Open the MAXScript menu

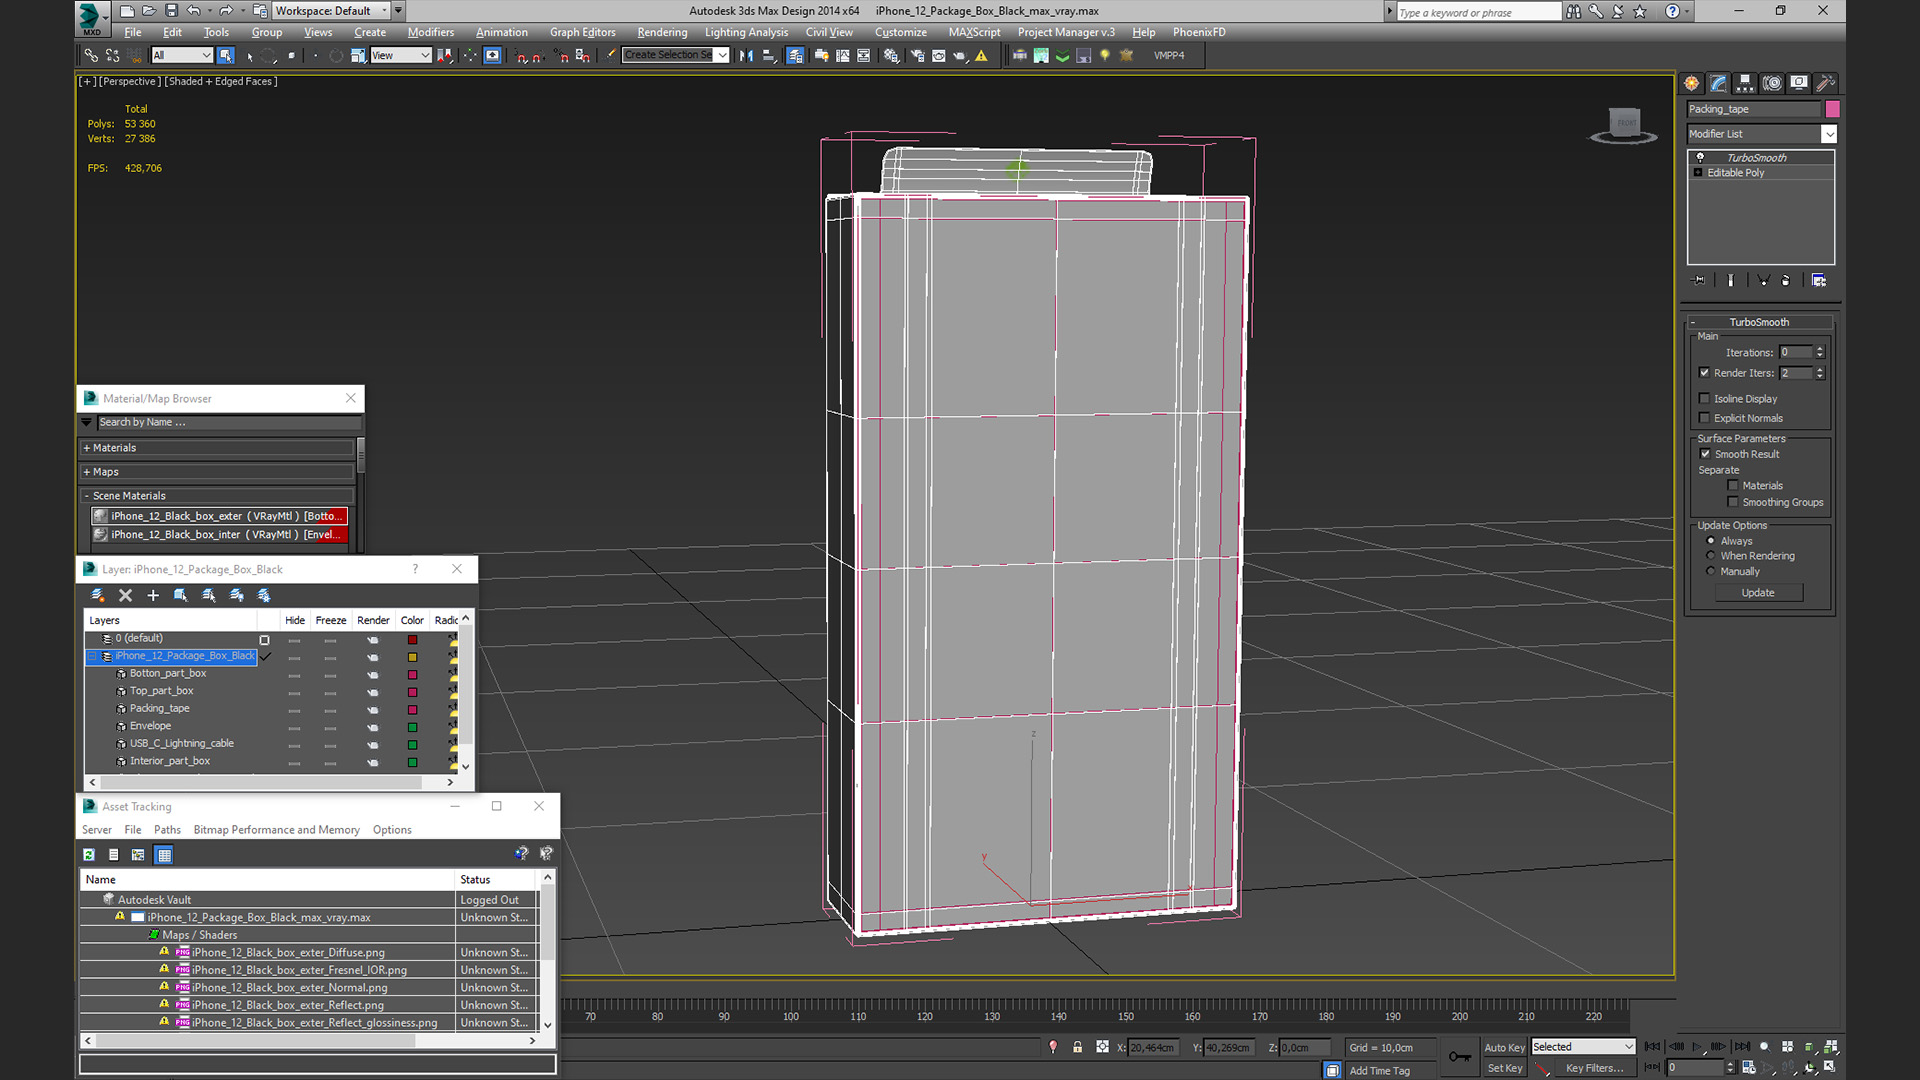[x=974, y=32]
